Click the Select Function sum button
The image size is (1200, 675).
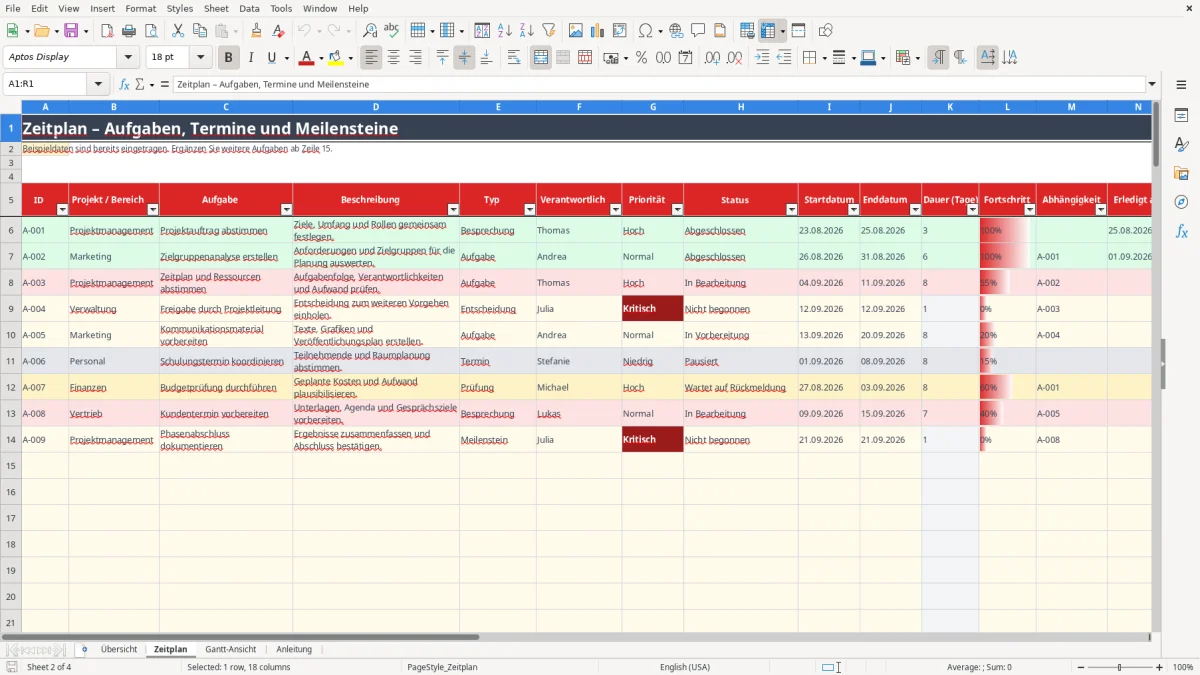click(139, 84)
